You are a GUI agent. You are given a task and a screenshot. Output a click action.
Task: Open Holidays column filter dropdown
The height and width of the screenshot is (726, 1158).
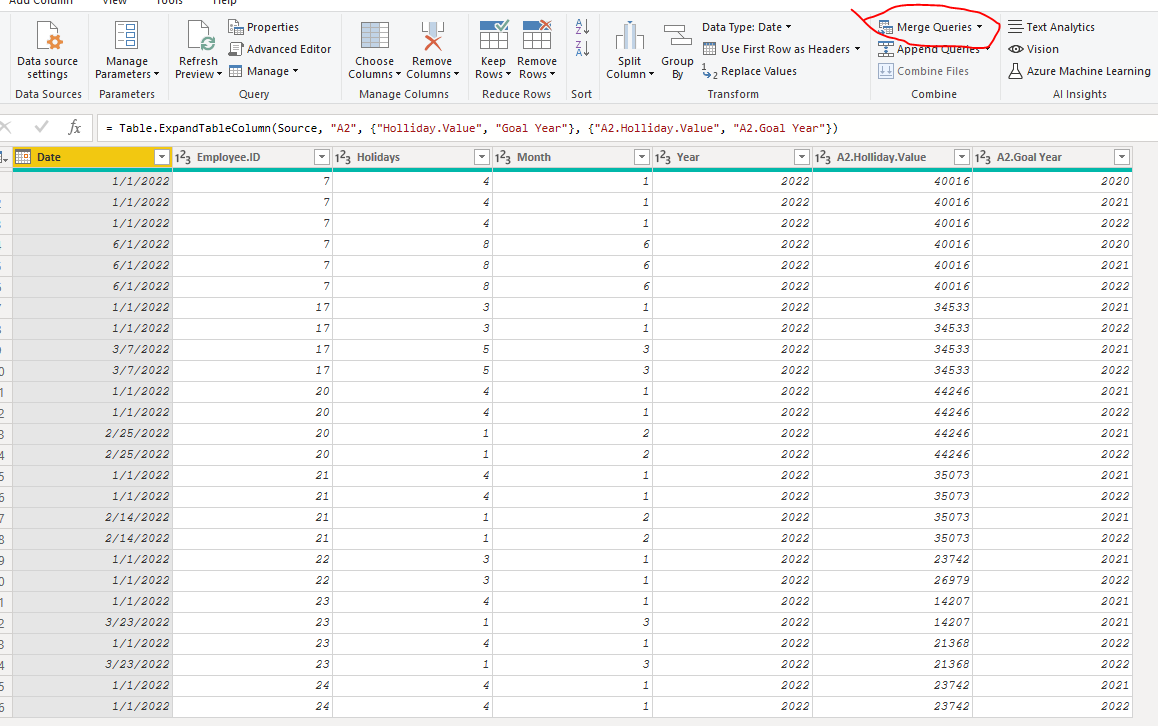[482, 157]
